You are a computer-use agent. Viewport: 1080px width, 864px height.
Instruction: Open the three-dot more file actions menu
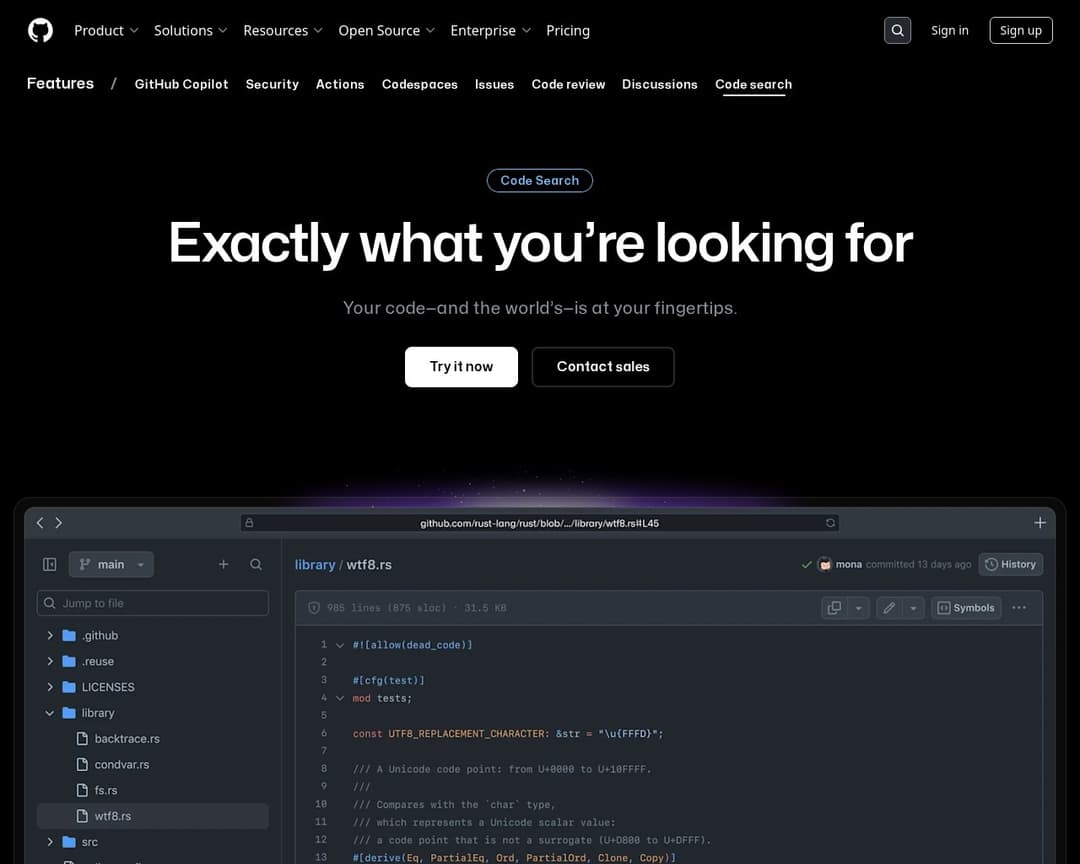coord(1019,608)
